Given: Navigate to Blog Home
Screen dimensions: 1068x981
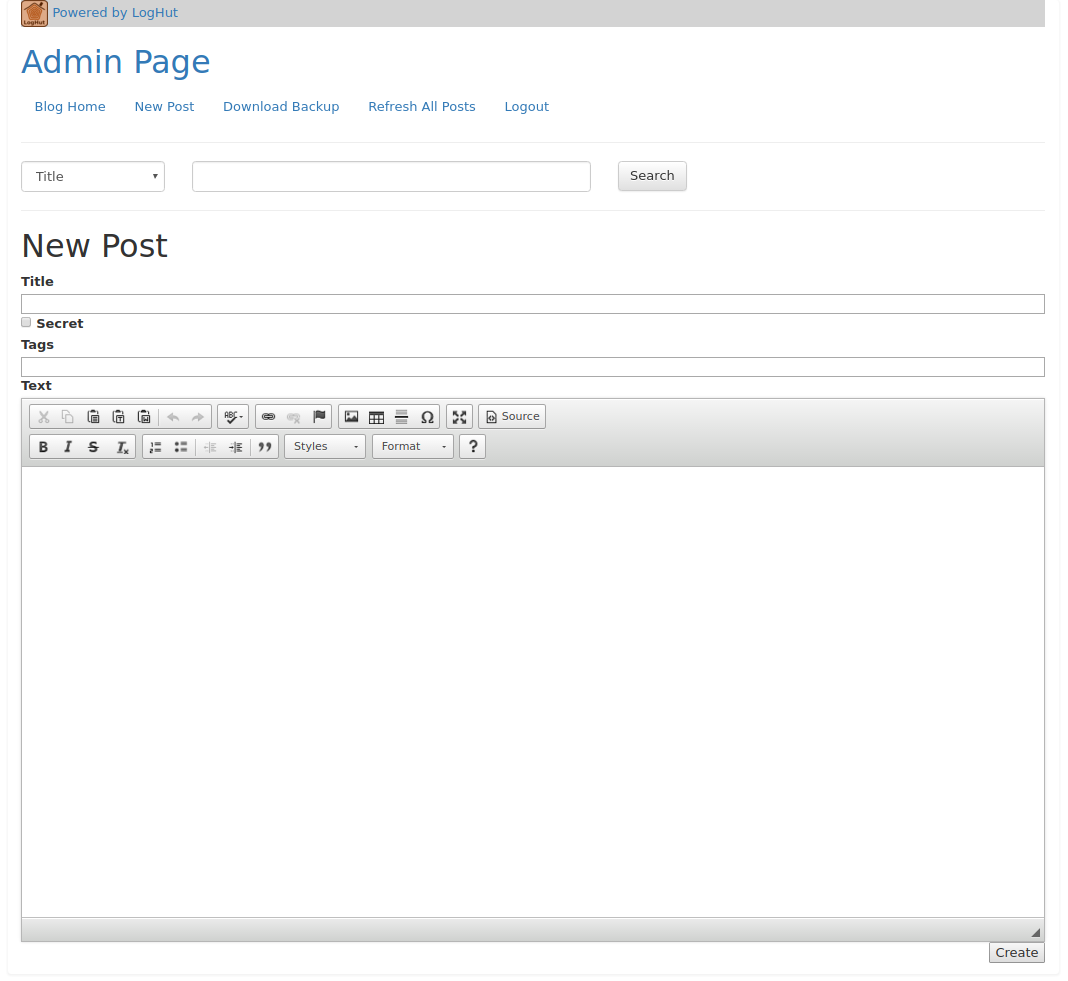Looking at the screenshot, I should click(69, 106).
